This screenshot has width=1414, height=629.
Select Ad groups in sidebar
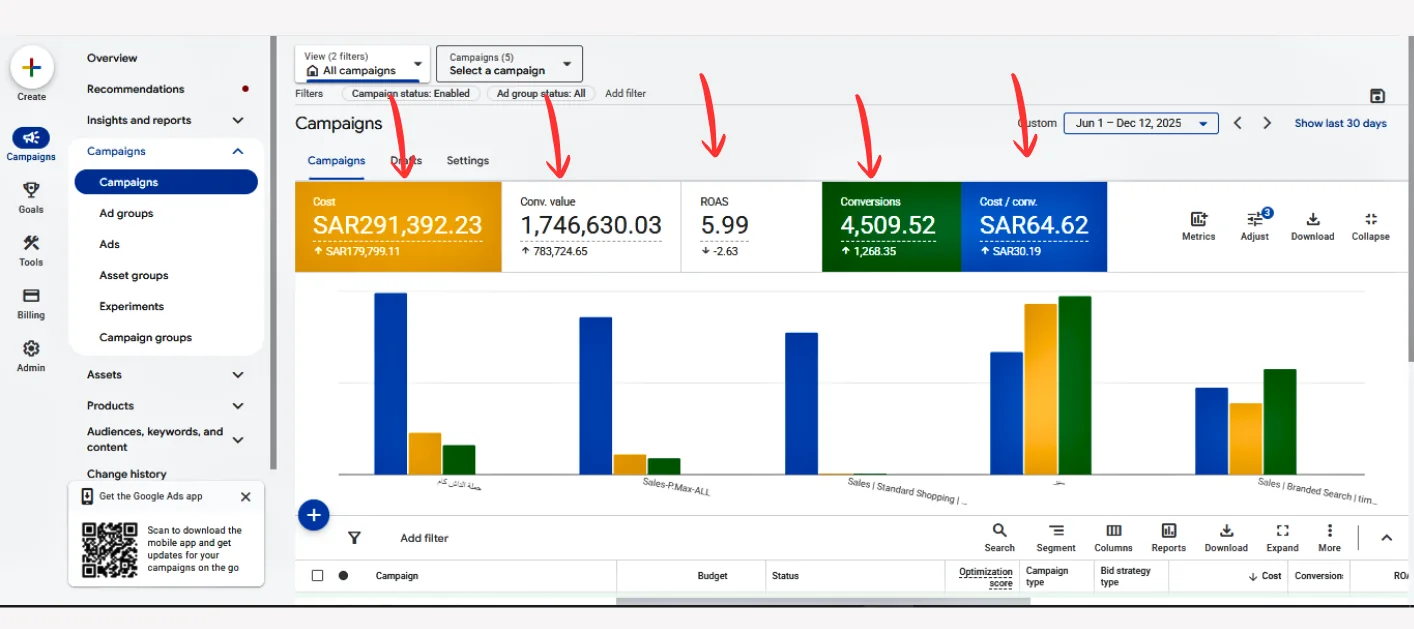point(126,213)
